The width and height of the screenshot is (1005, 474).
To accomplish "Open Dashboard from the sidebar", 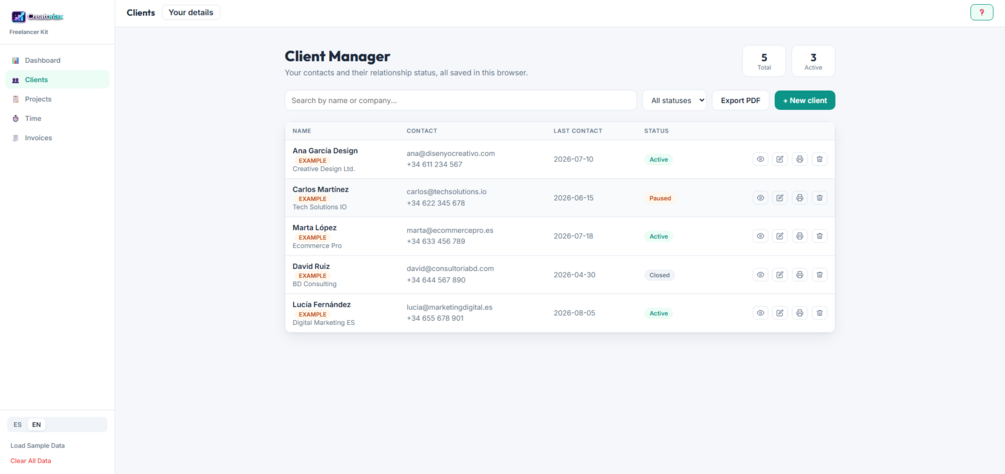I will [57, 60].
